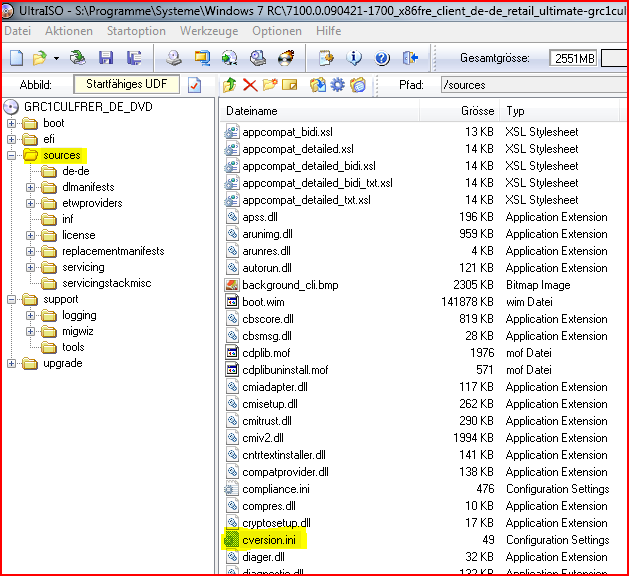Click the New folder icon
This screenshot has height=576, width=629.
point(270,85)
